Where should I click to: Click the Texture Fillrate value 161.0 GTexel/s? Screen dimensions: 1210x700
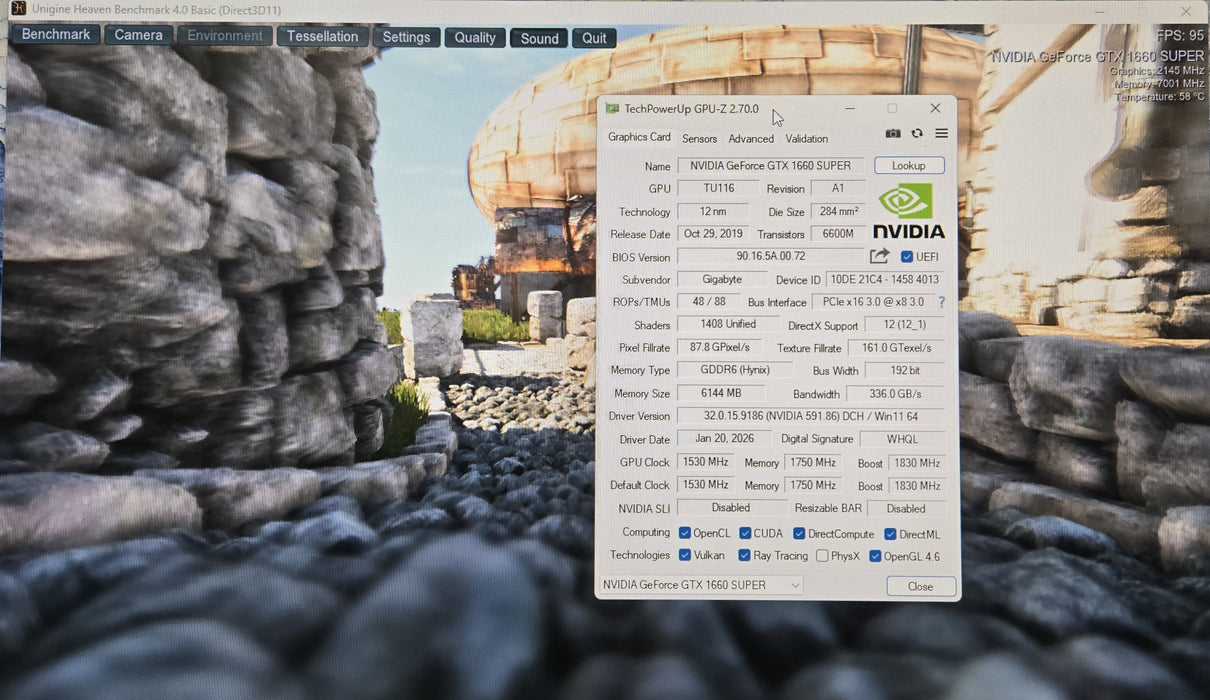click(896, 348)
